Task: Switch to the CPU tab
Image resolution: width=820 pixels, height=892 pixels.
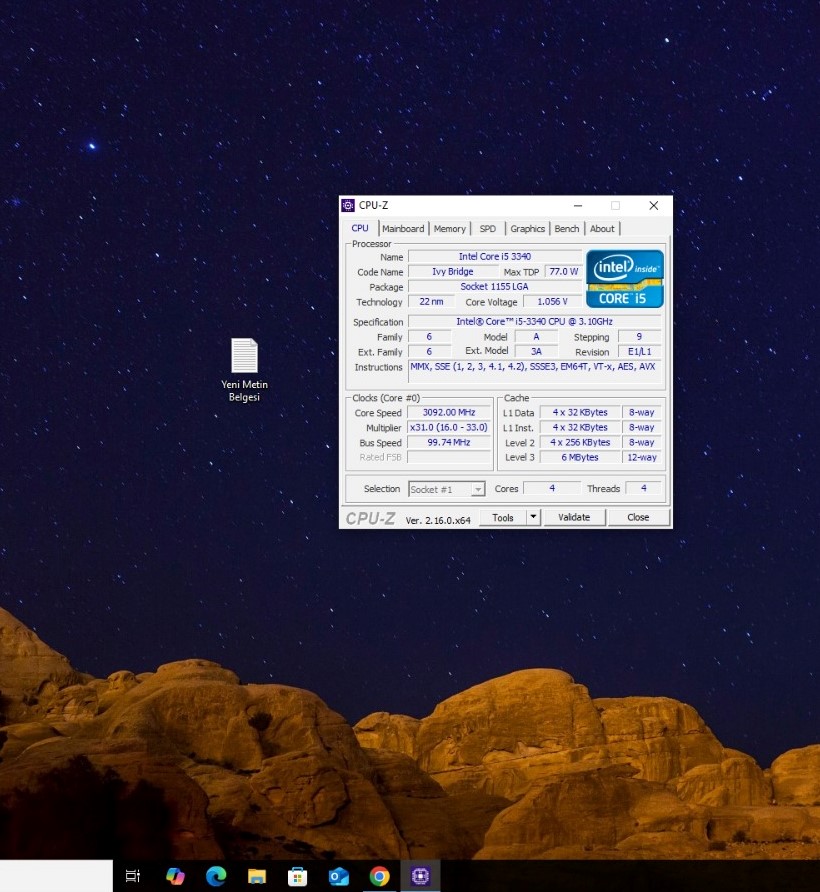Action: tap(360, 228)
